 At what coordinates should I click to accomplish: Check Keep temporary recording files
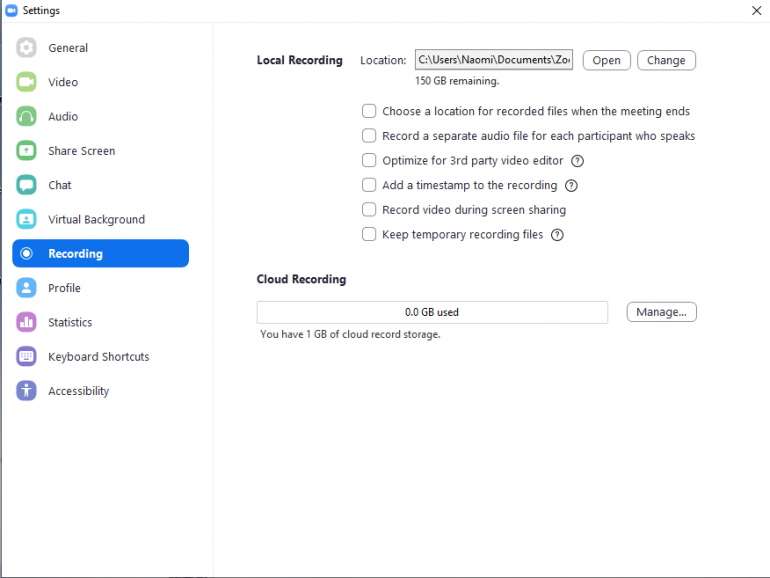[x=369, y=234]
